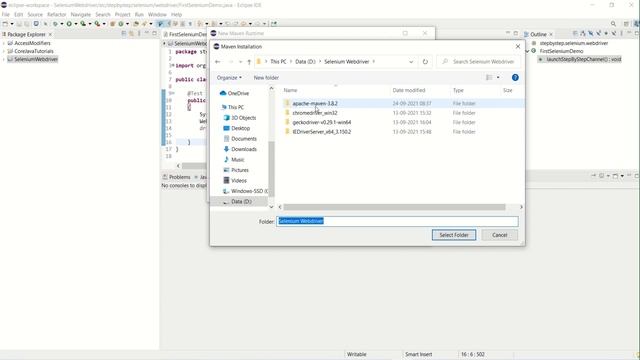Click the Sort icon in Outline toolbar
The width and height of the screenshot is (640, 360).
[x=583, y=33]
